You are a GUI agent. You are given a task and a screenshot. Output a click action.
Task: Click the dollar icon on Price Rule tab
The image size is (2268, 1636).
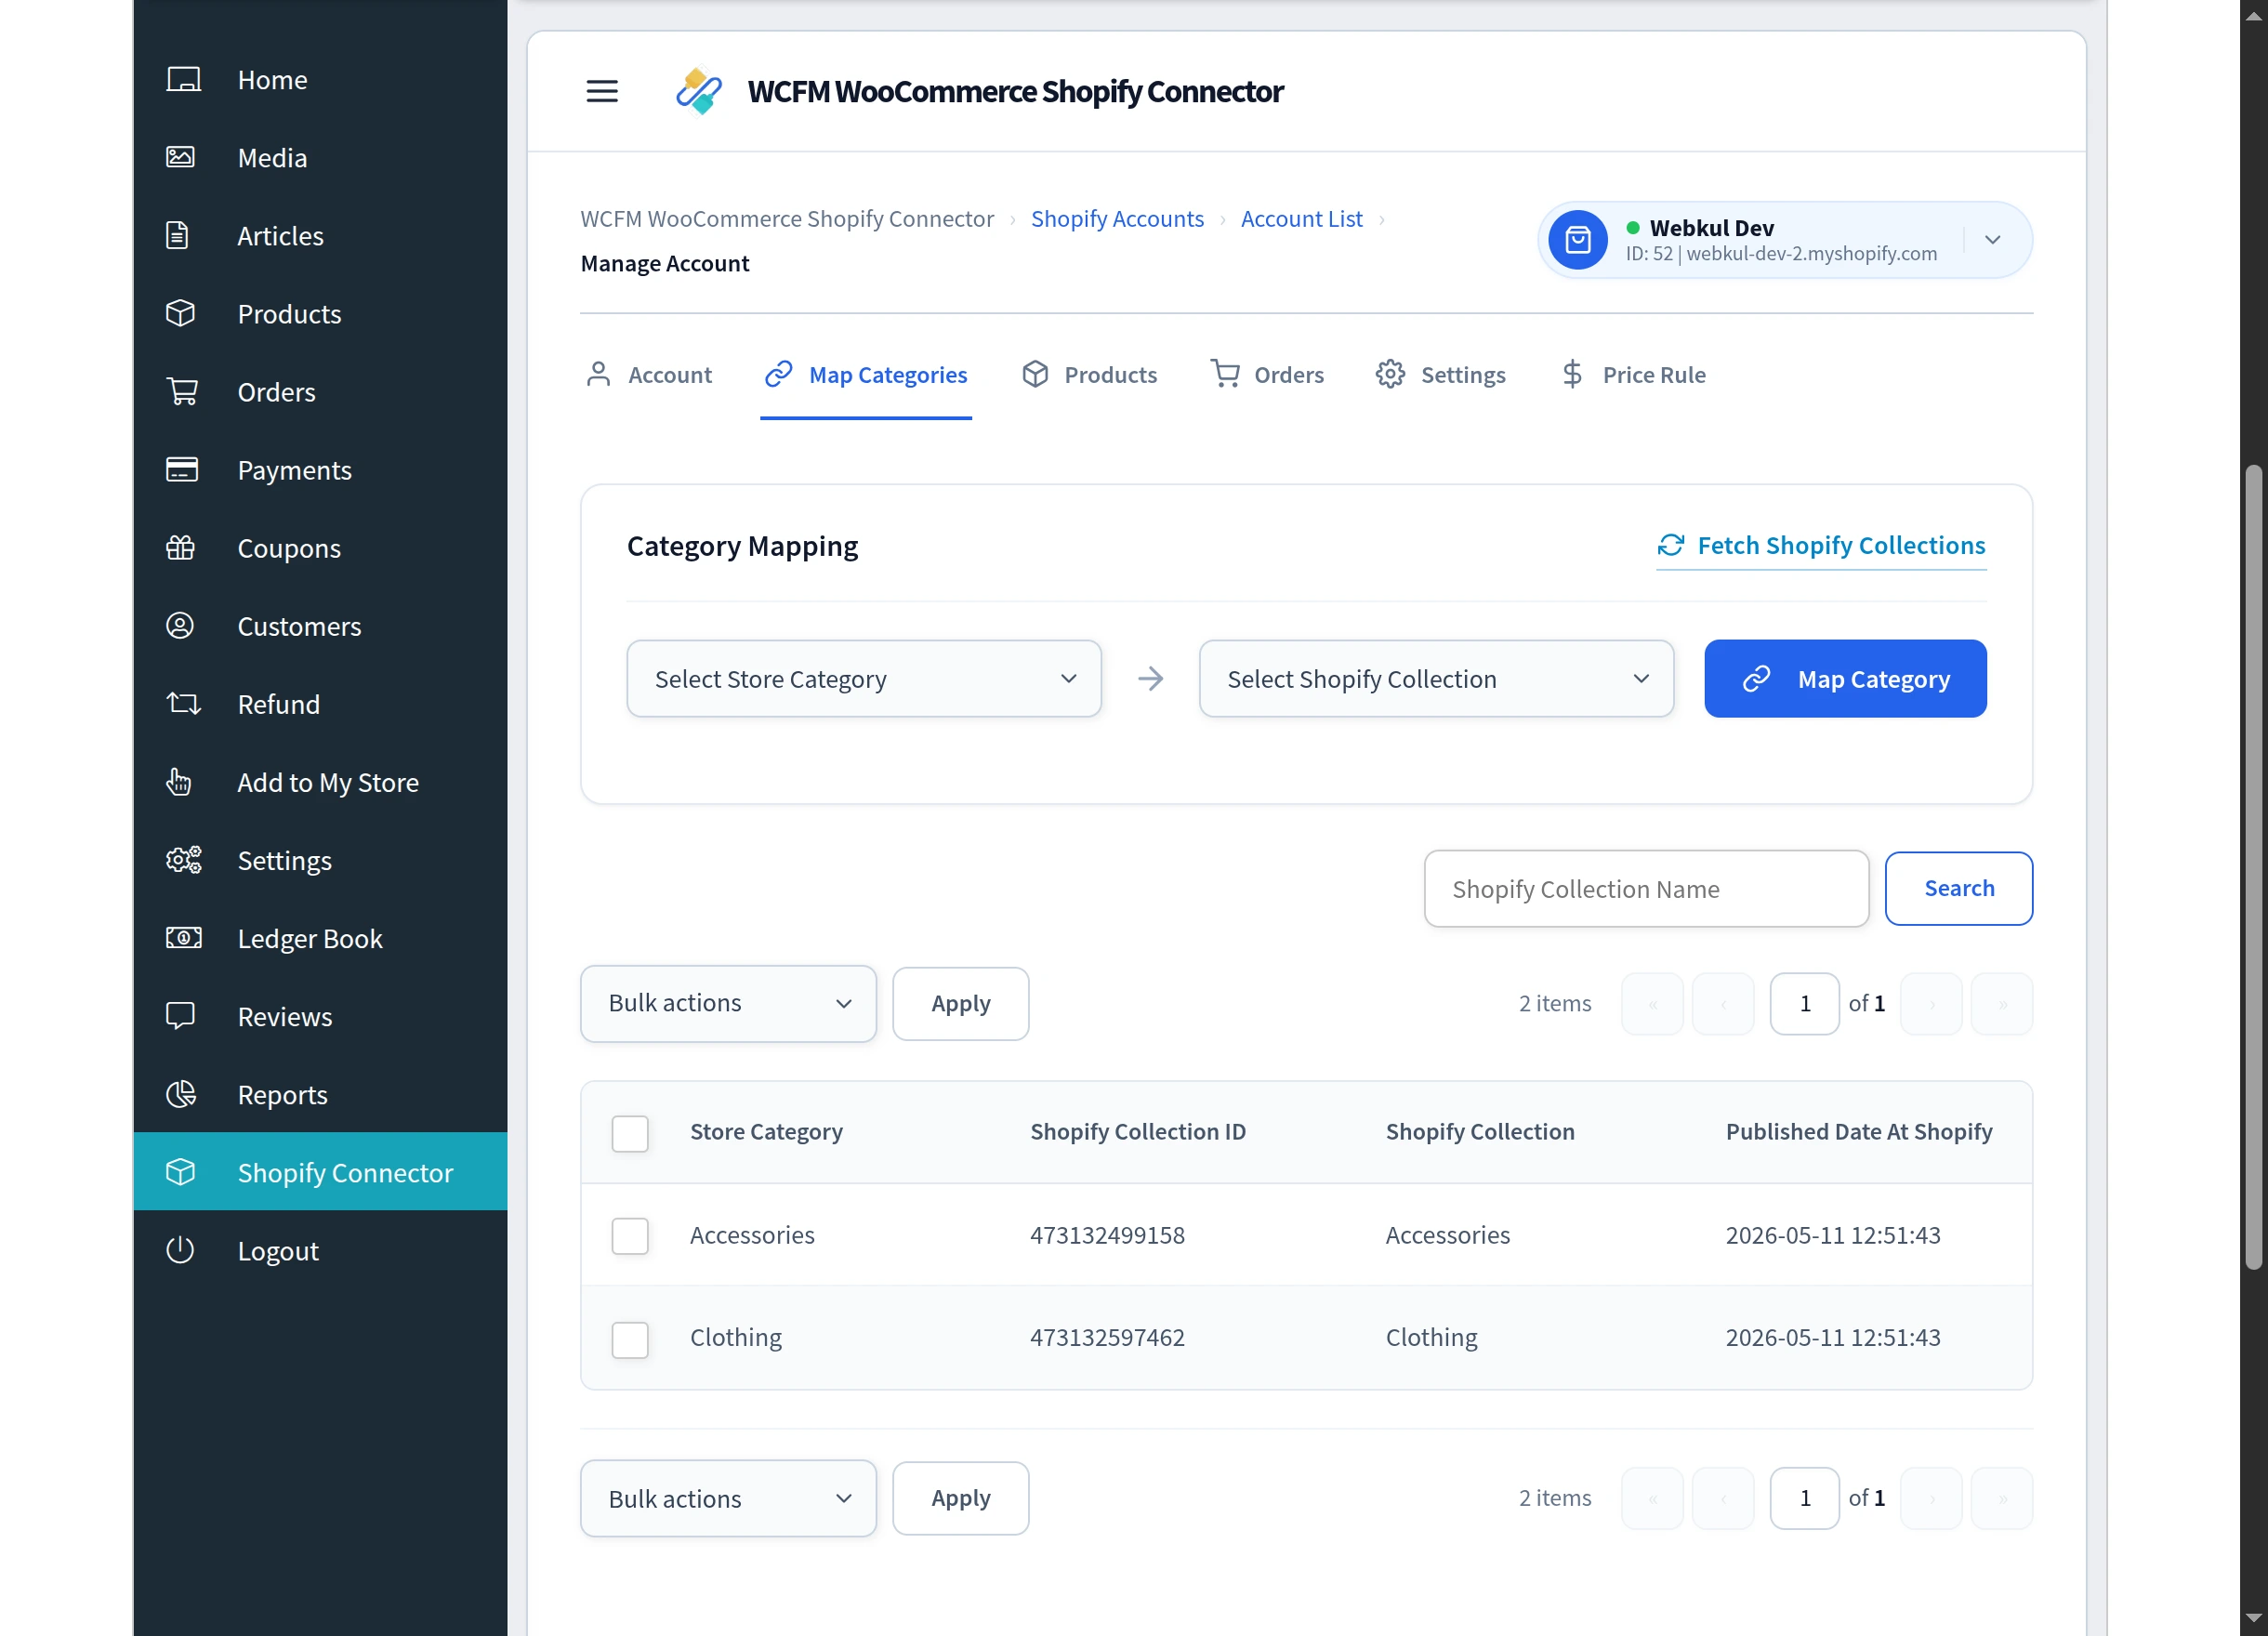(1572, 374)
